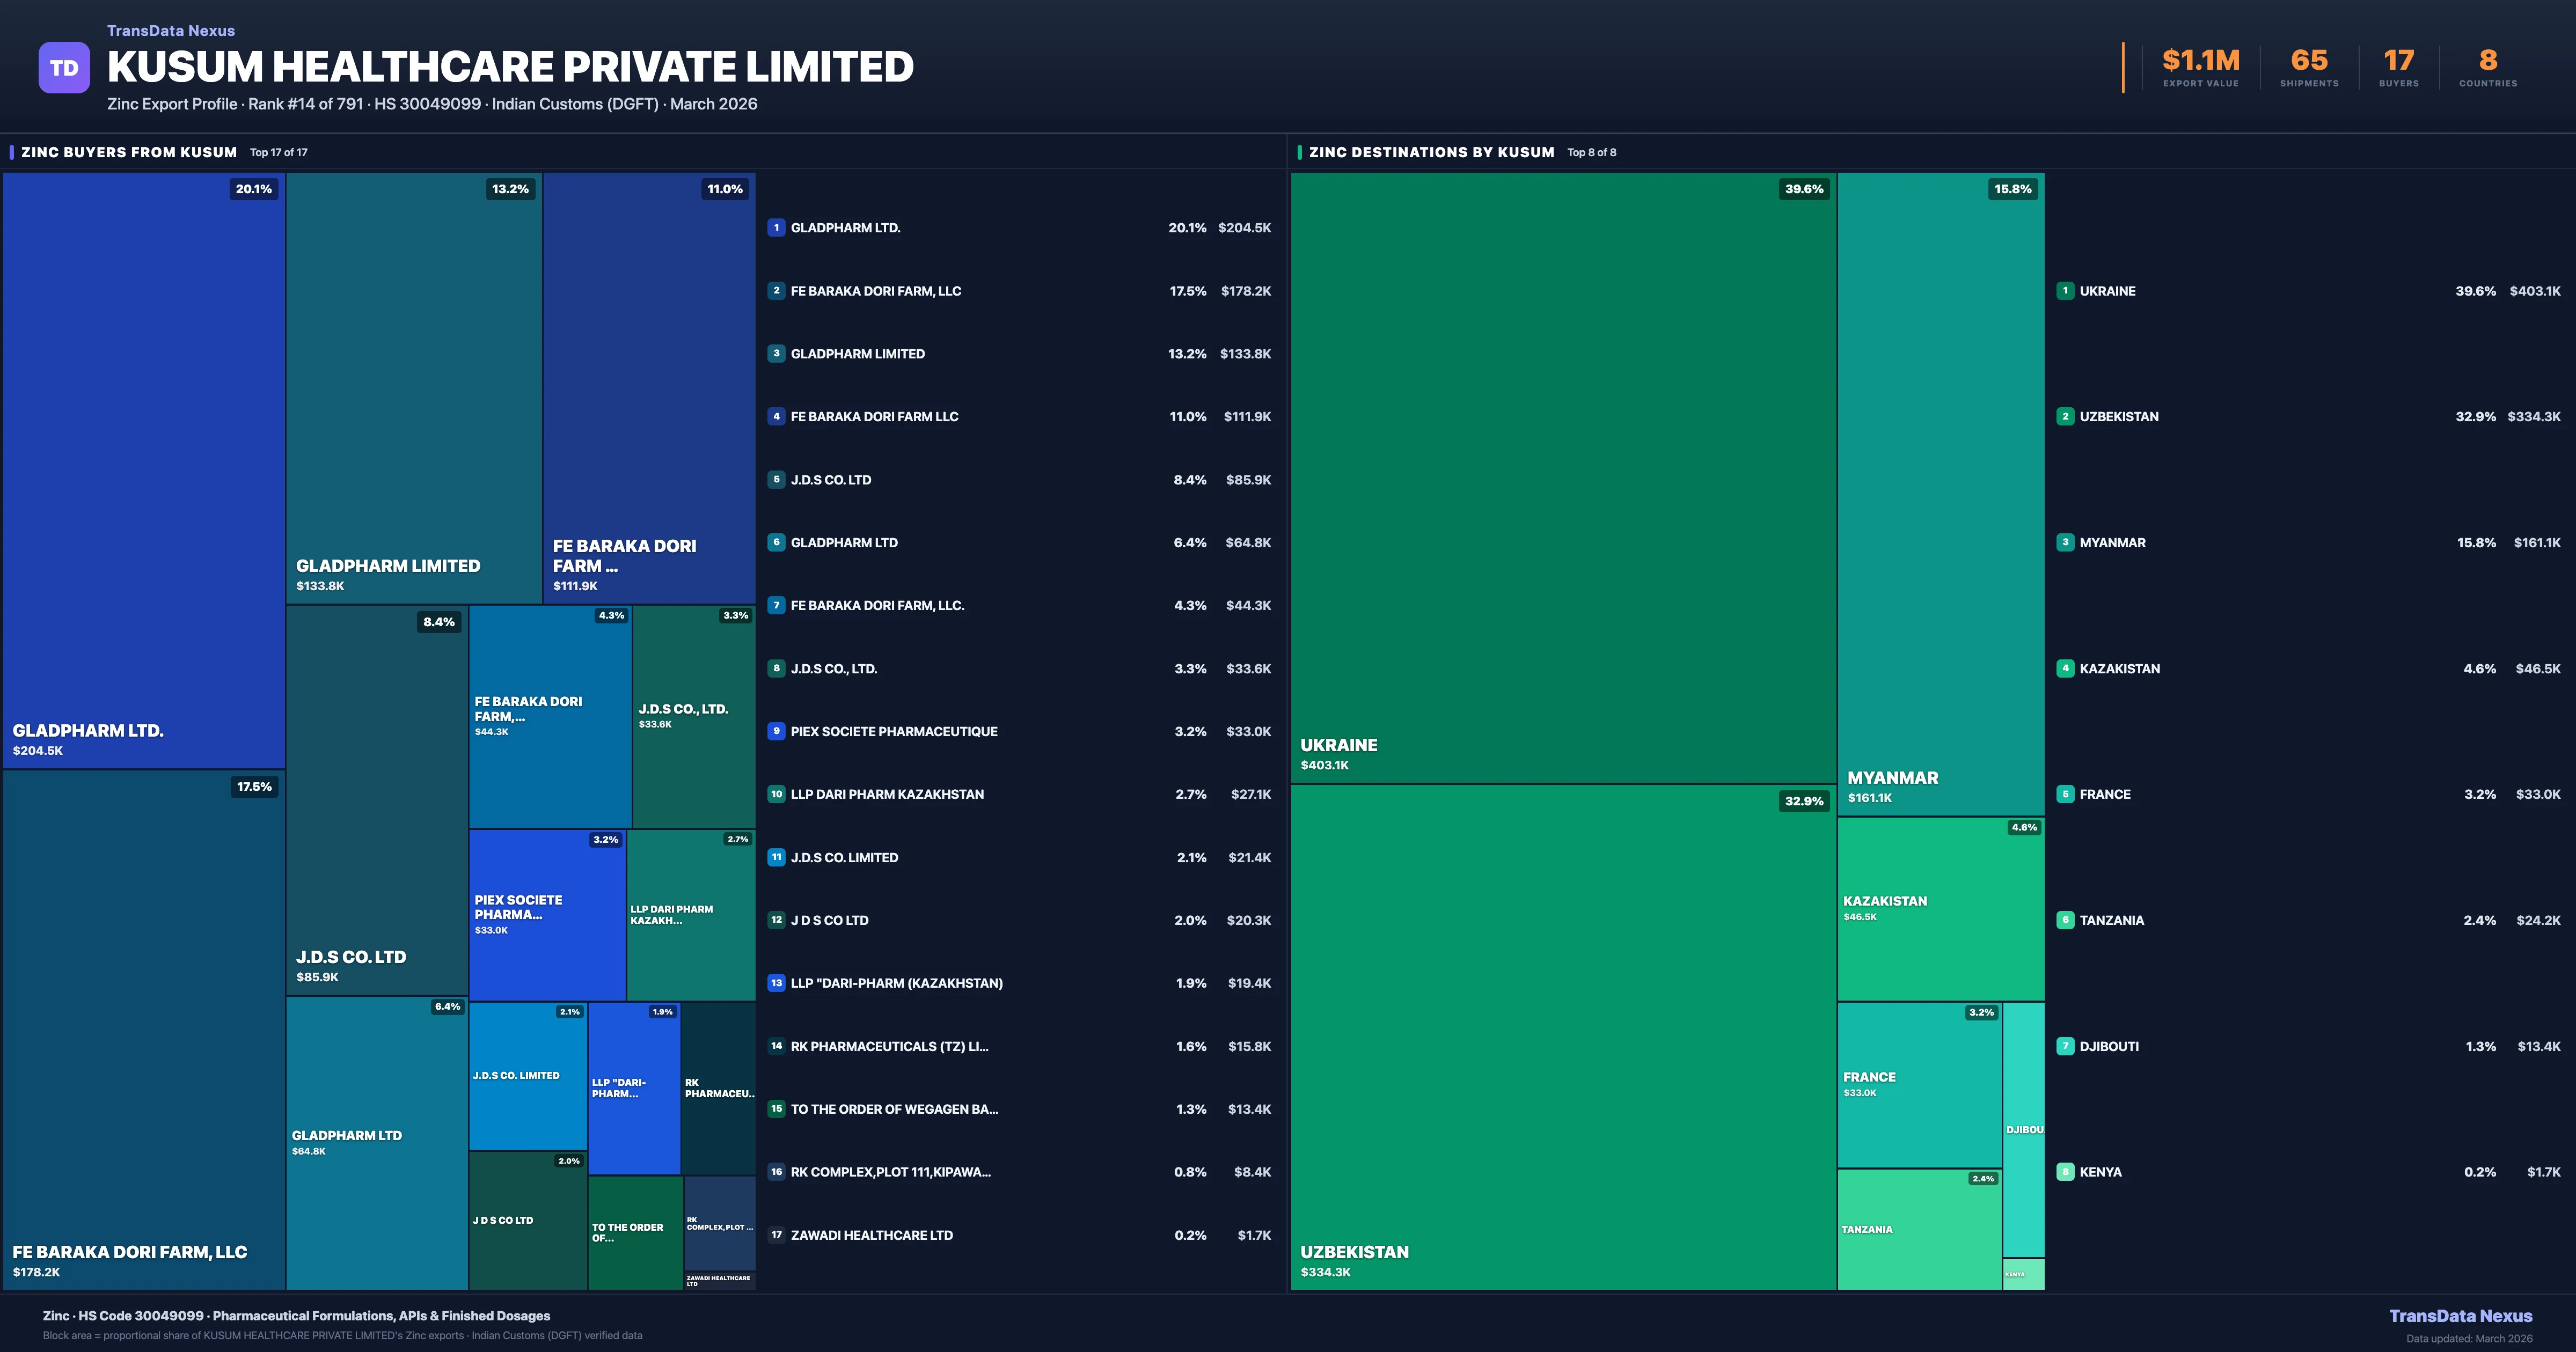Open the TransData Nexus header link
Screen dimensions: 2576x1352
click(x=171, y=31)
